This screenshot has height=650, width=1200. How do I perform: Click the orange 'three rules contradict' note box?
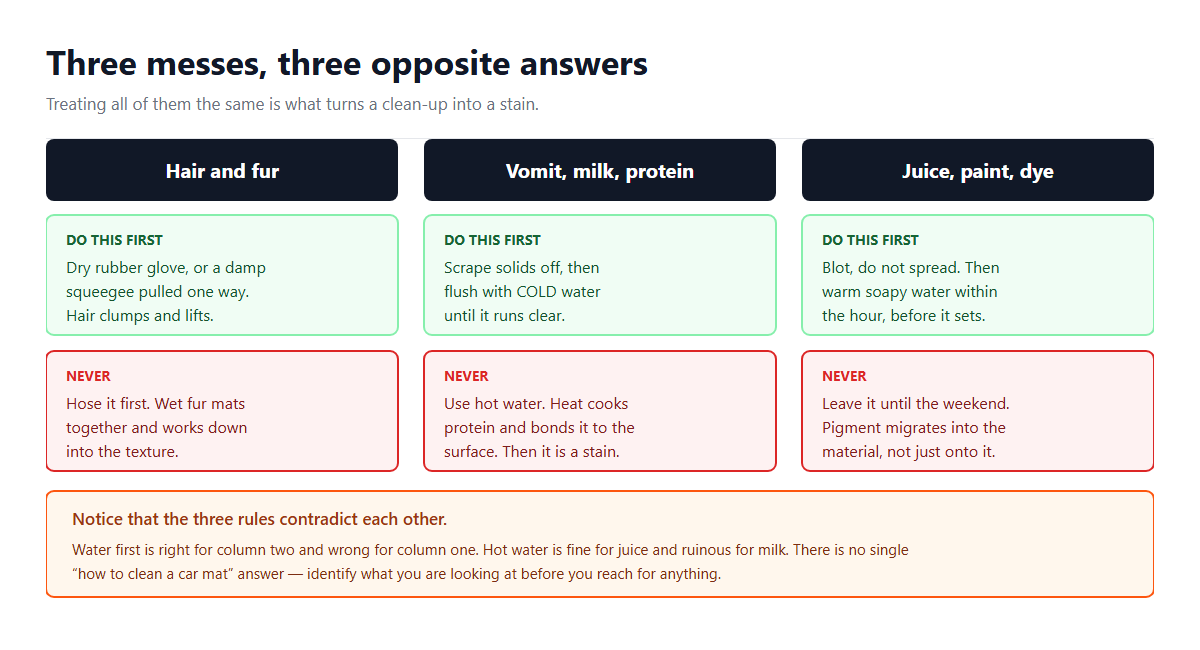point(600,544)
